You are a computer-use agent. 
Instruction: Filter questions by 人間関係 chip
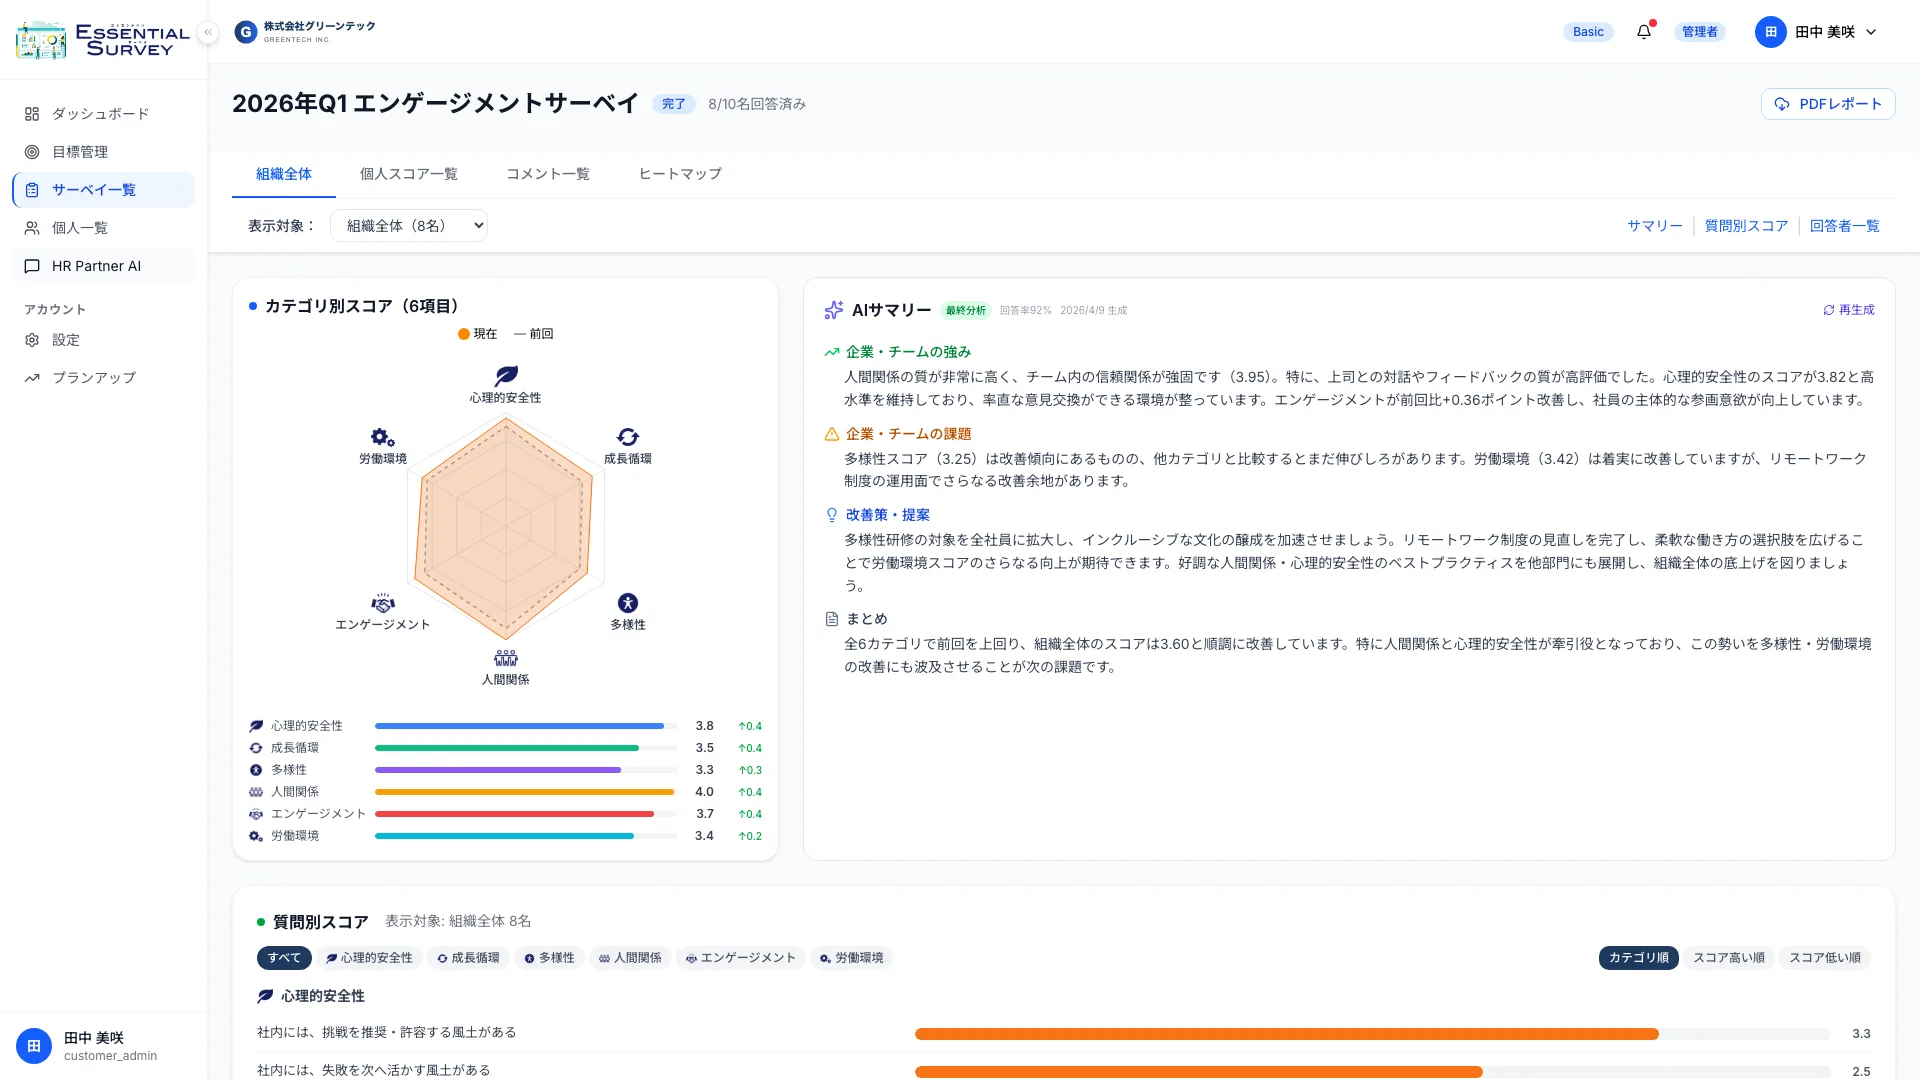(630, 958)
